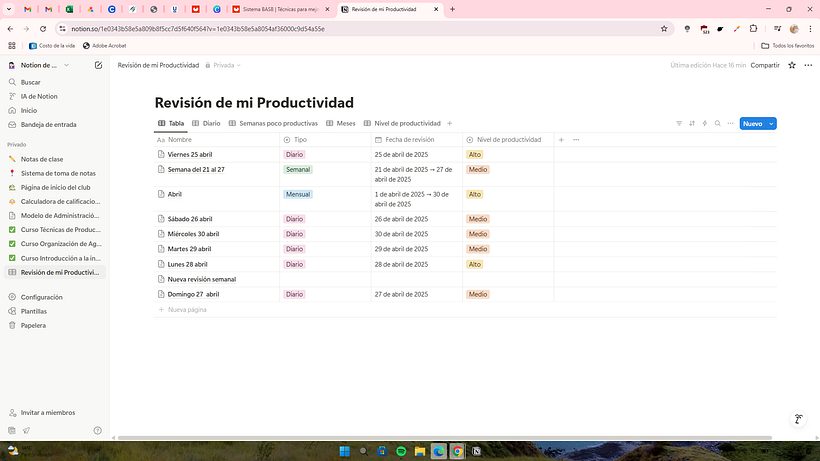Switch to the Diario view tab
Screen dimensions: 820x461
[206, 124]
